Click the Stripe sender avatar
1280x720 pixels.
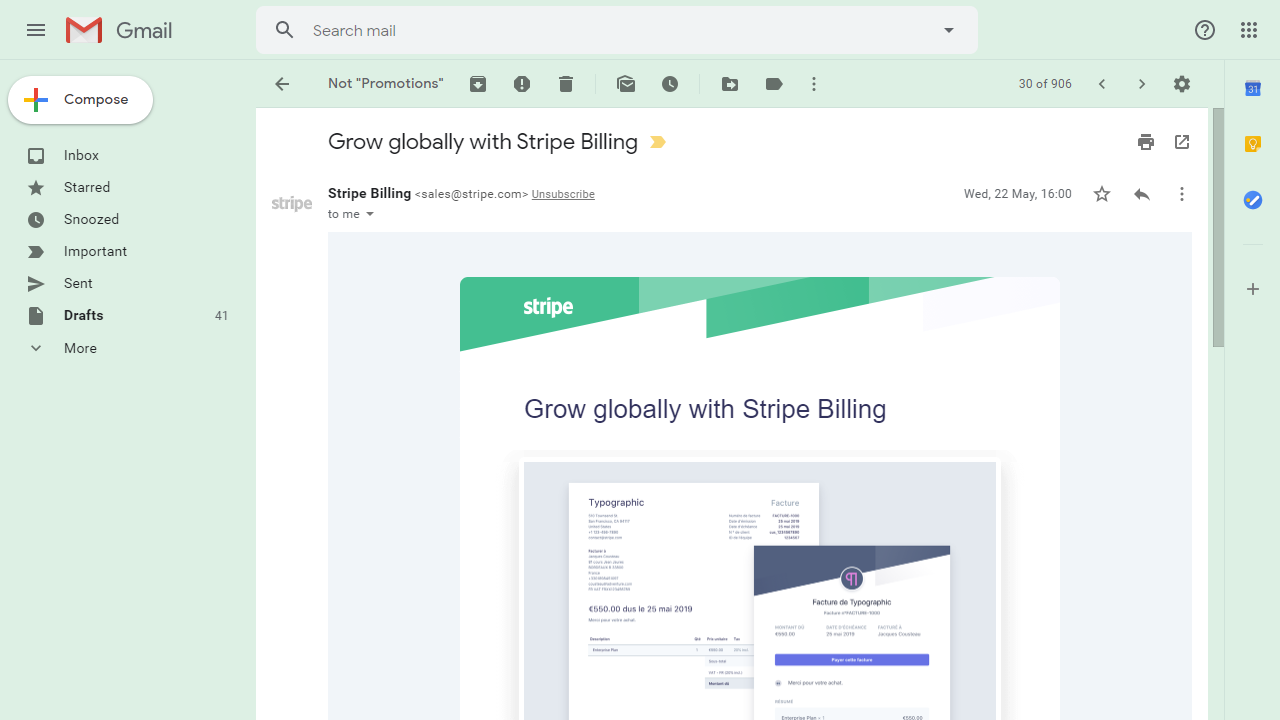click(292, 203)
